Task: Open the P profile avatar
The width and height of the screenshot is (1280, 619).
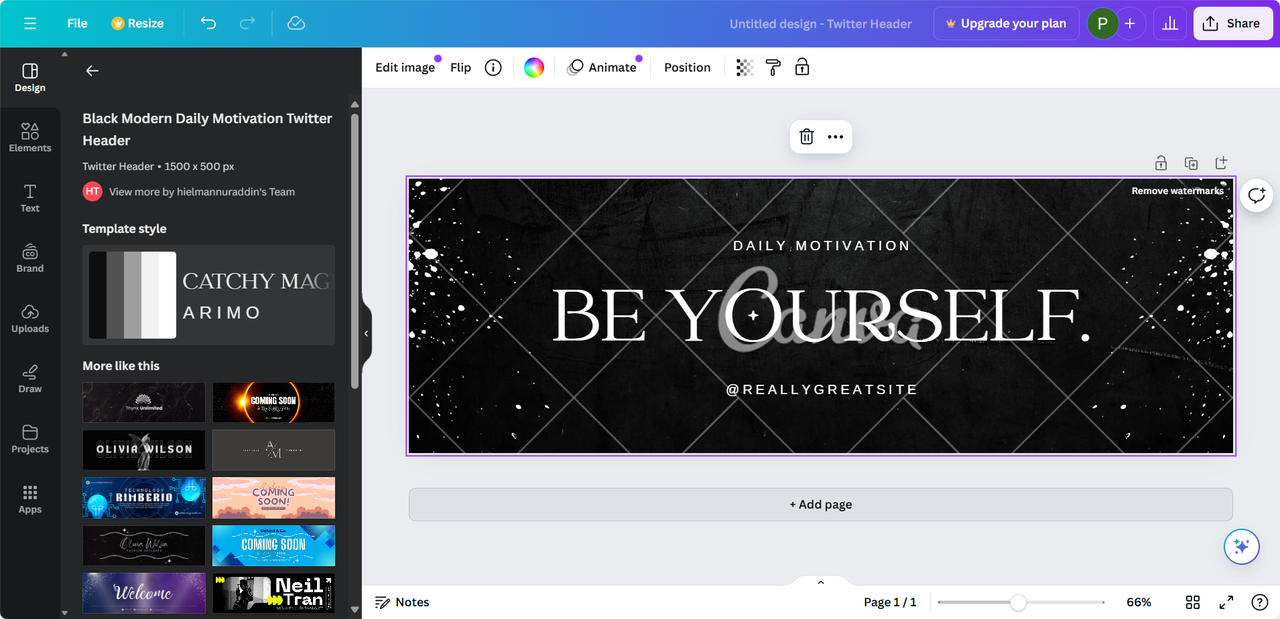Action: click(x=1103, y=23)
